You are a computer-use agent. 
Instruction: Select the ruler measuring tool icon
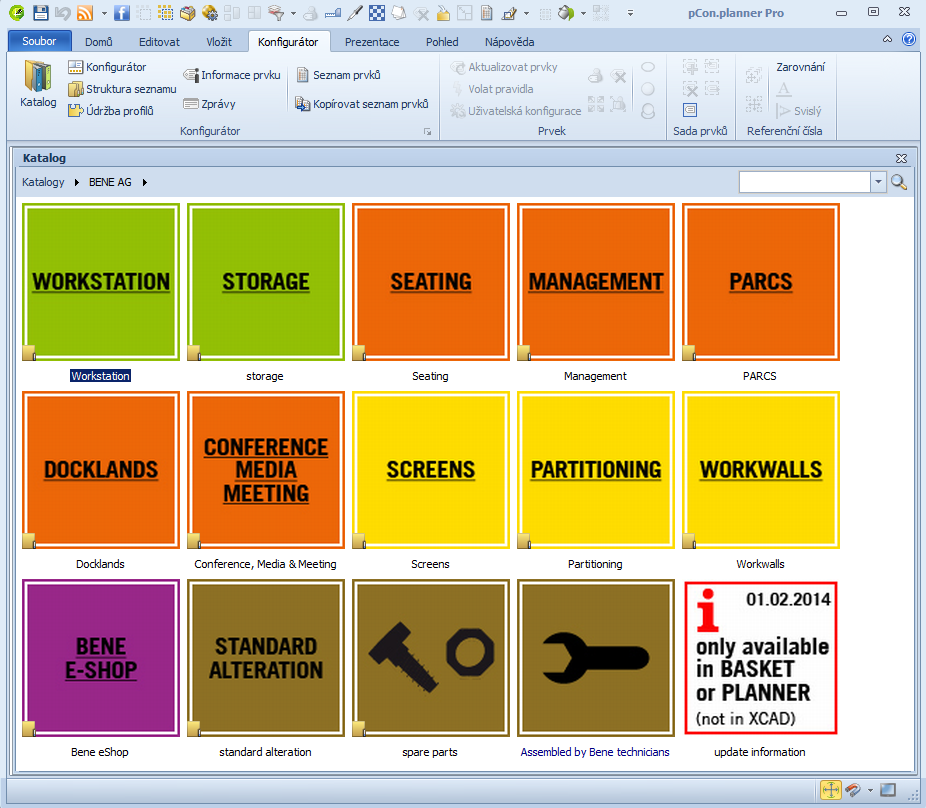[x=332, y=12]
